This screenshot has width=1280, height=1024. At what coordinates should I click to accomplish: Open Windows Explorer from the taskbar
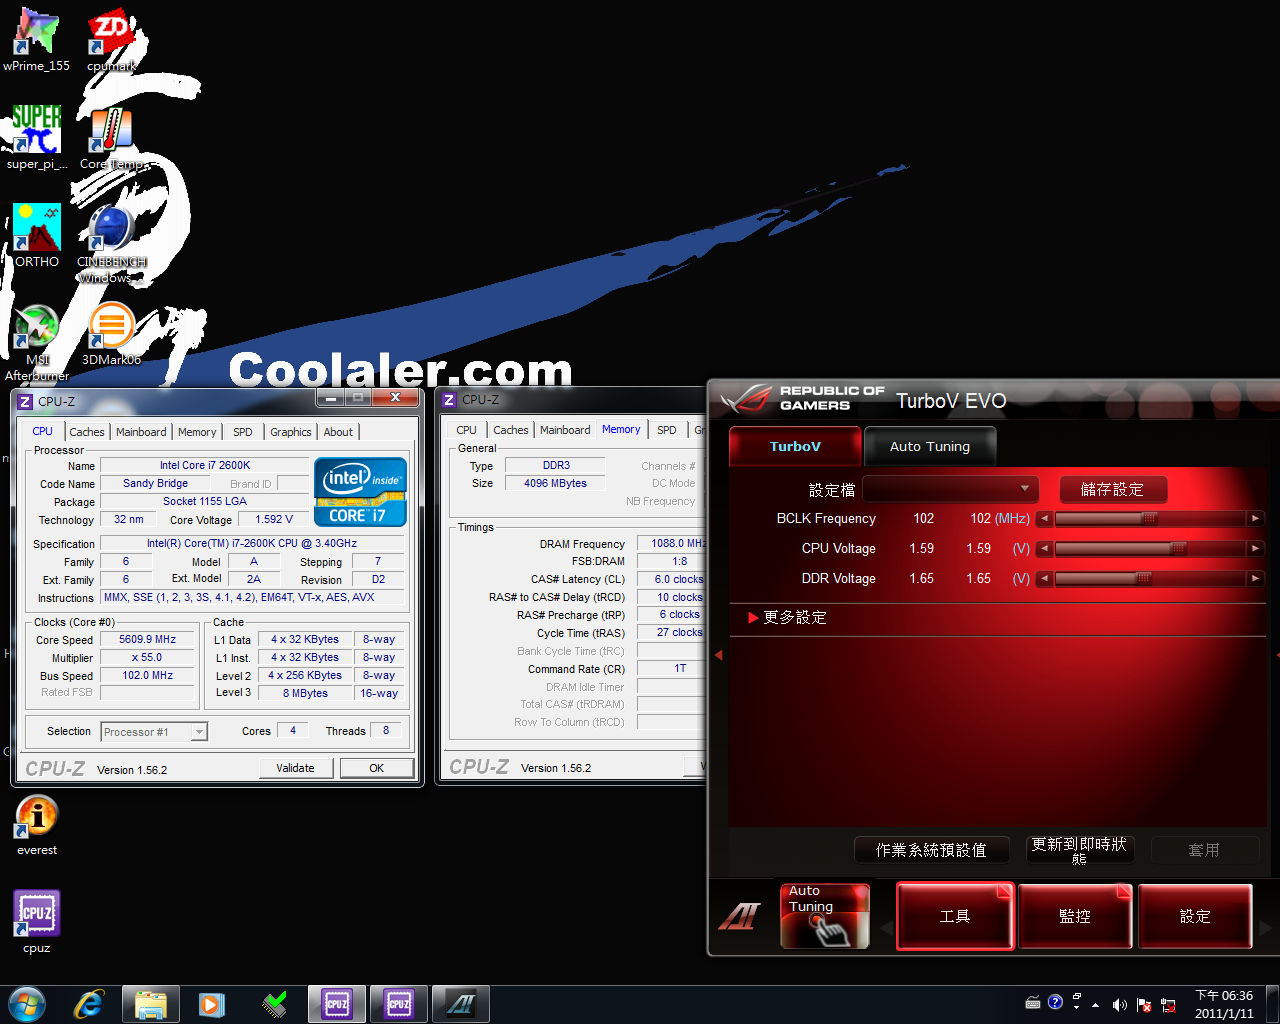point(151,1004)
